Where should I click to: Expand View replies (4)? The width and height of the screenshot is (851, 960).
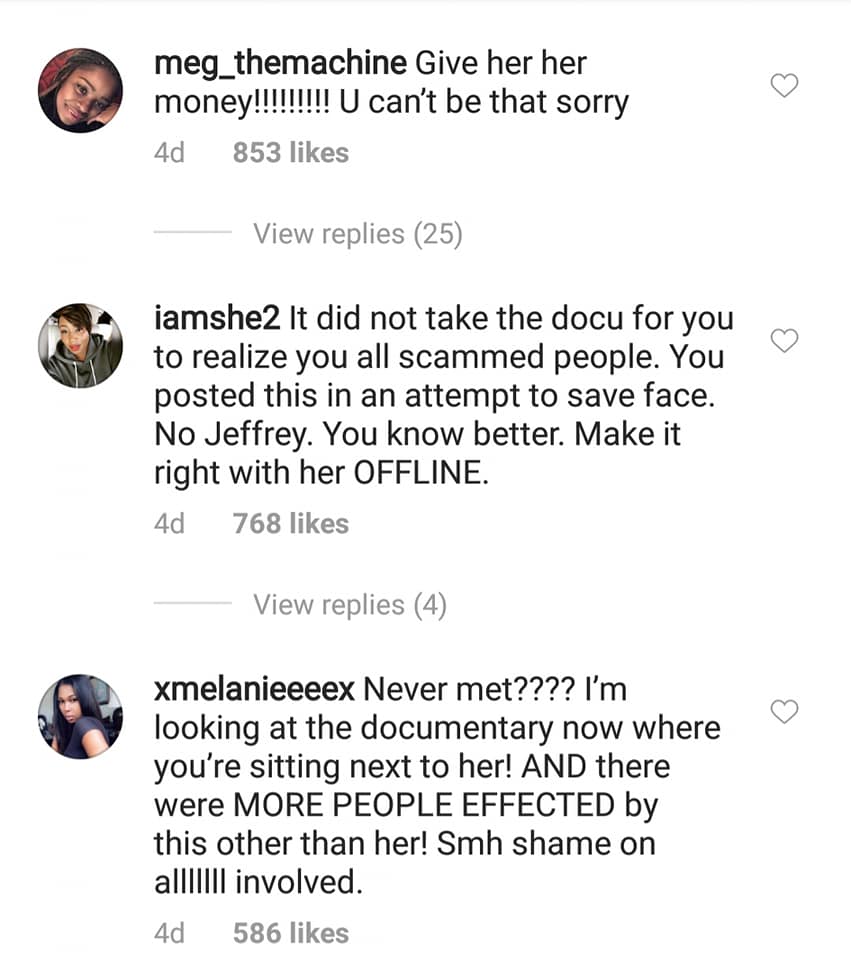point(349,605)
